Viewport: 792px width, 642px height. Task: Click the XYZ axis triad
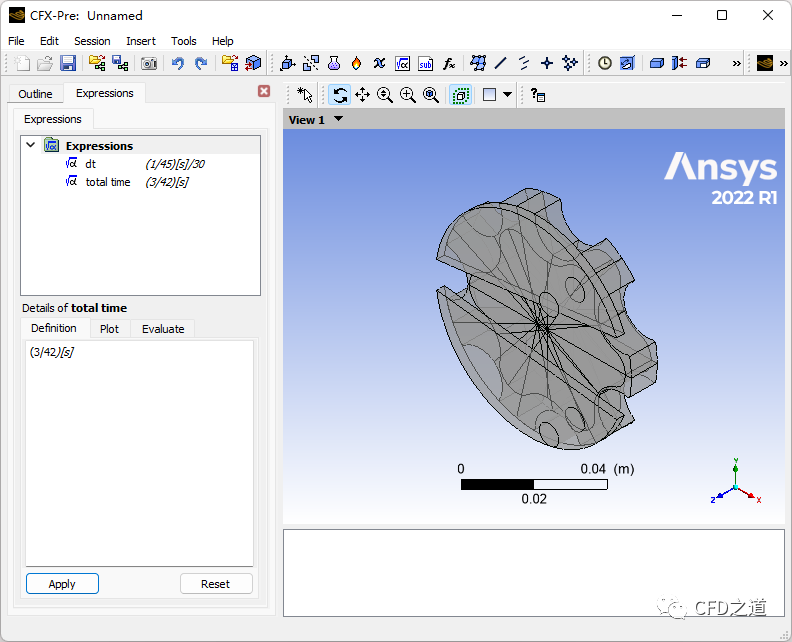click(x=735, y=483)
